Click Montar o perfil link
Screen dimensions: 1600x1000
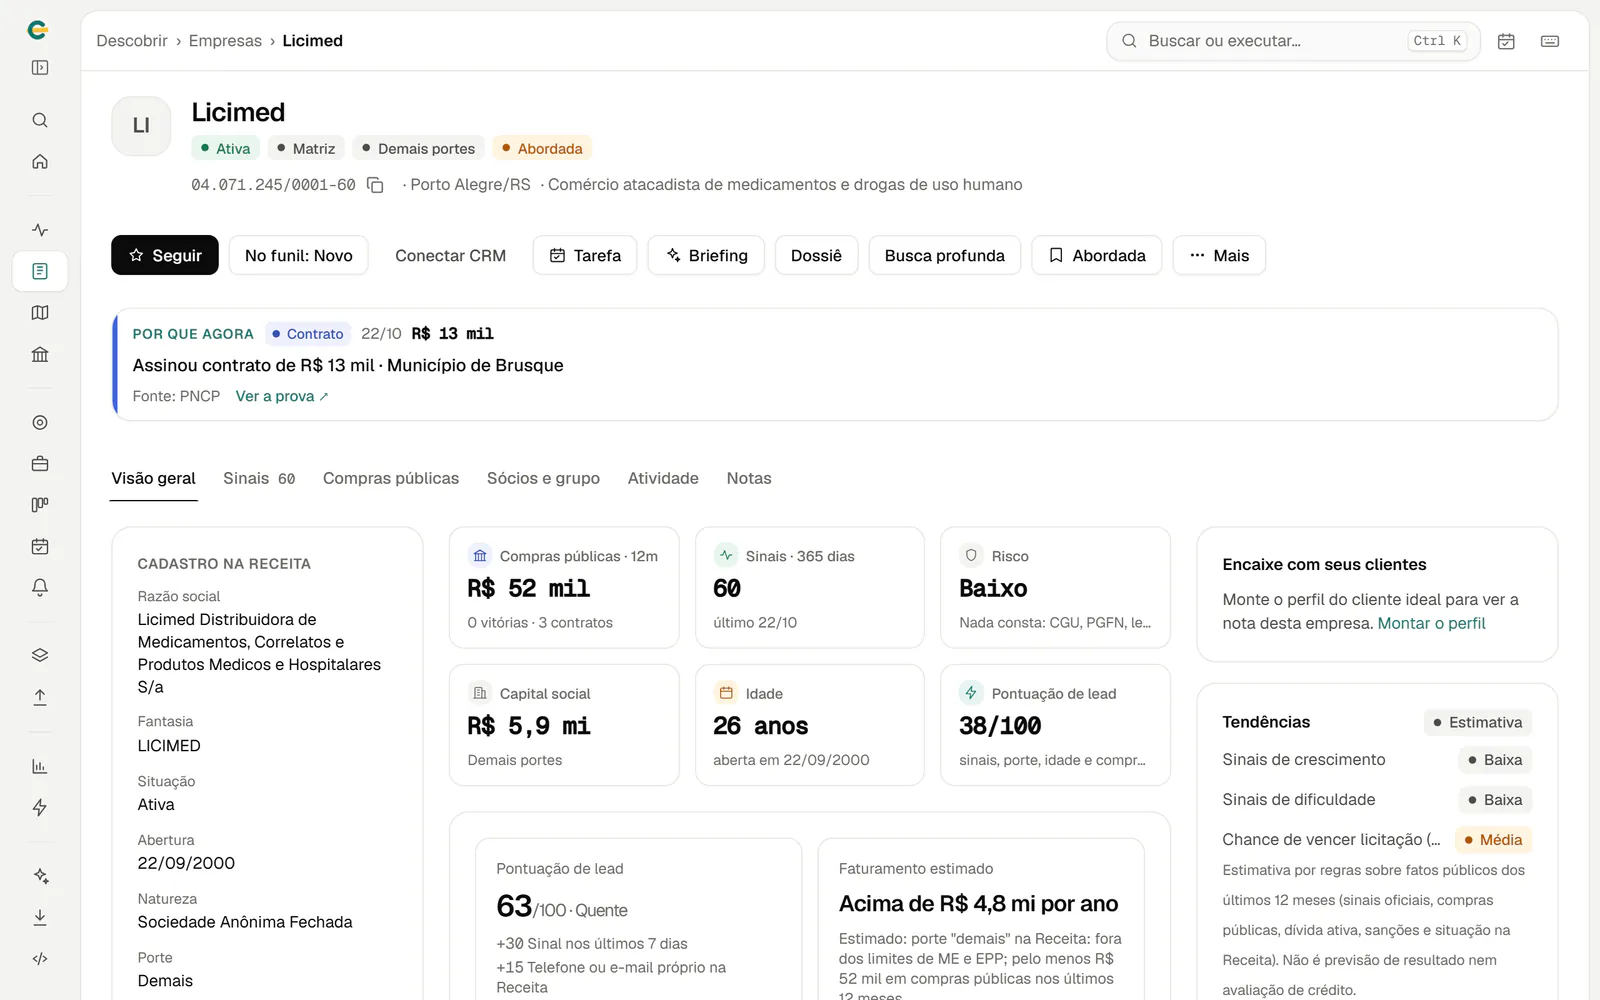[x=1431, y=623]
